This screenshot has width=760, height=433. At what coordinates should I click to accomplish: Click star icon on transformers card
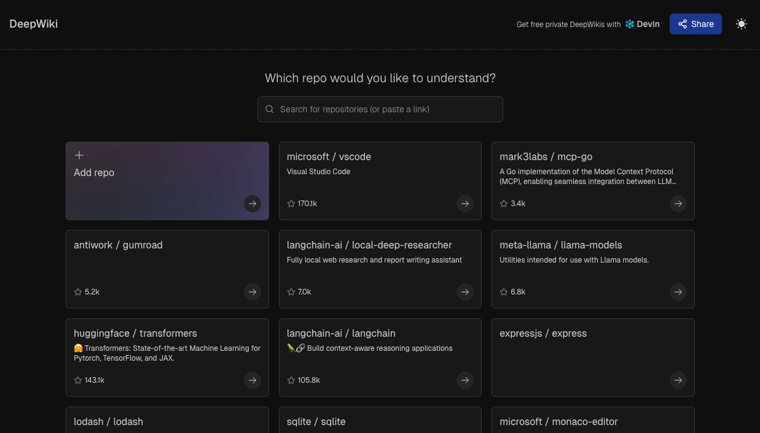pyautogui.click(x=78, y=380)
